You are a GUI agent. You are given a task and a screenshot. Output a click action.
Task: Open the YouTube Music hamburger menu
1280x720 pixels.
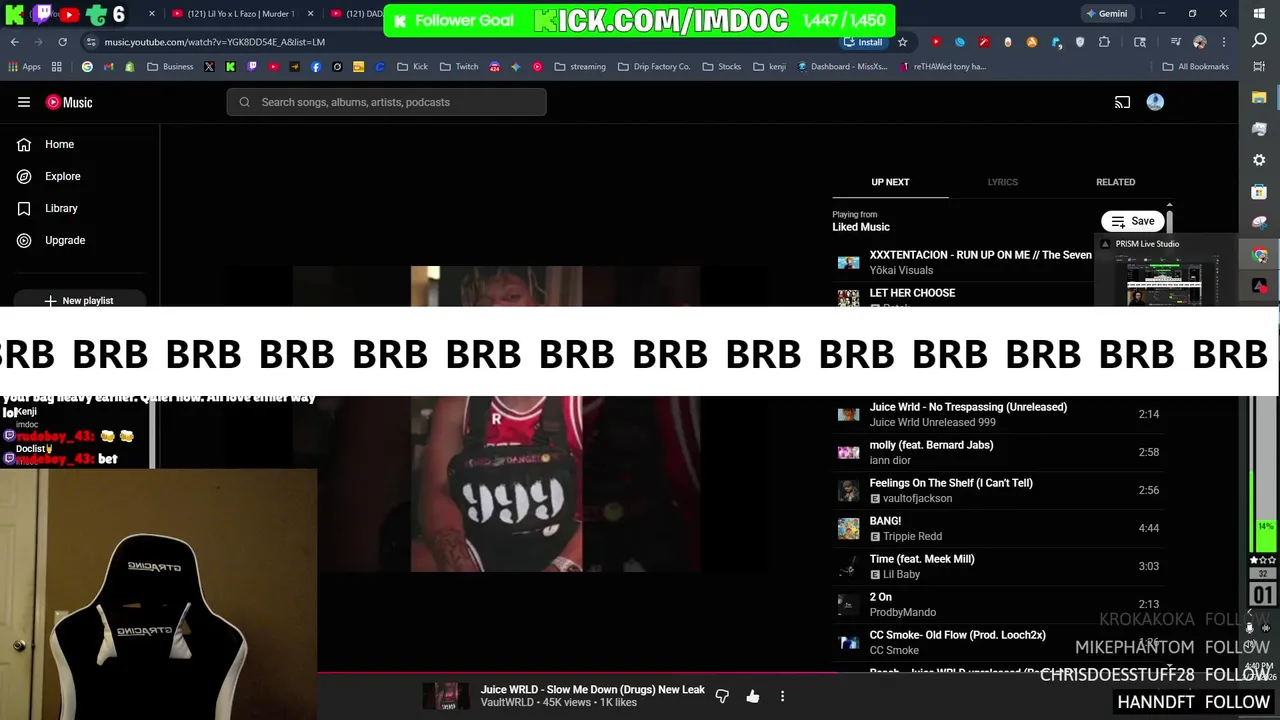[24, 102]
